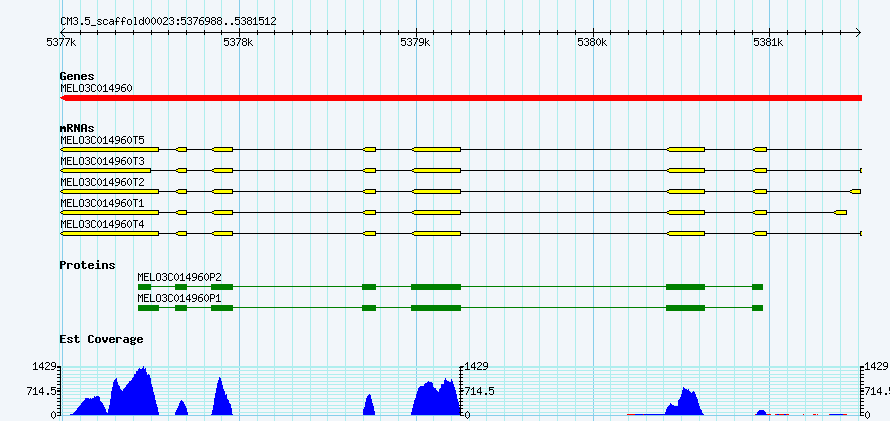890x421 pixels.
Task: Open the Est Coverage track heading
Action: click(x=101, y=339)
